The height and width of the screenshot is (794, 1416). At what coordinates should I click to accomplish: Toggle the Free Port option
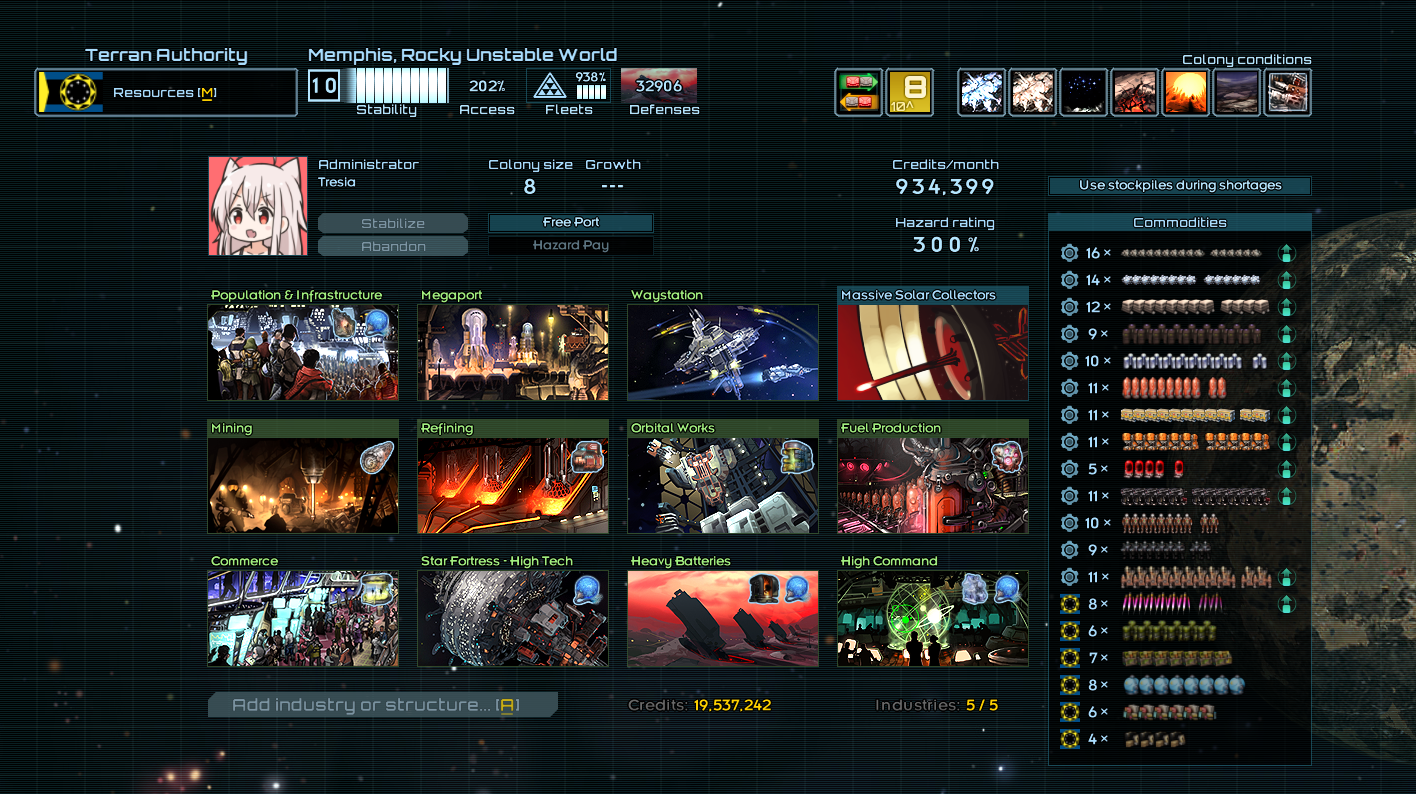click(571, 223)
